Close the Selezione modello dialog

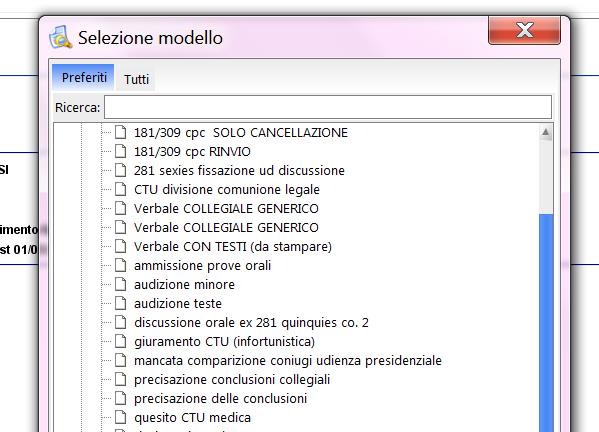(525, 30)
